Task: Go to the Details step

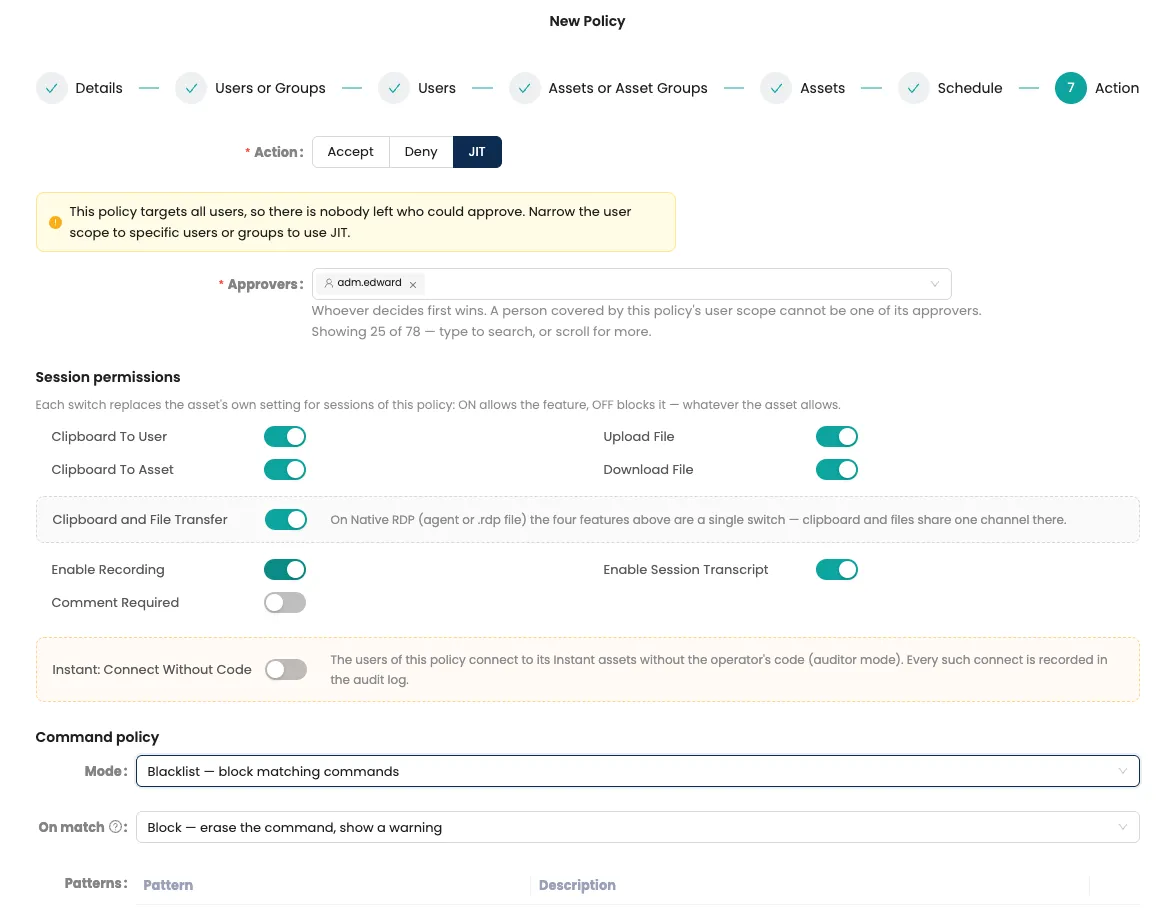Action: point(99,88)
